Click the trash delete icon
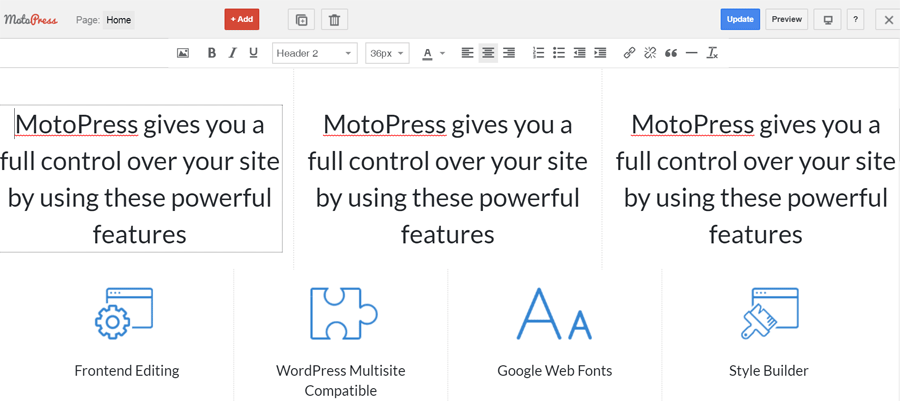 coord(335,19)
